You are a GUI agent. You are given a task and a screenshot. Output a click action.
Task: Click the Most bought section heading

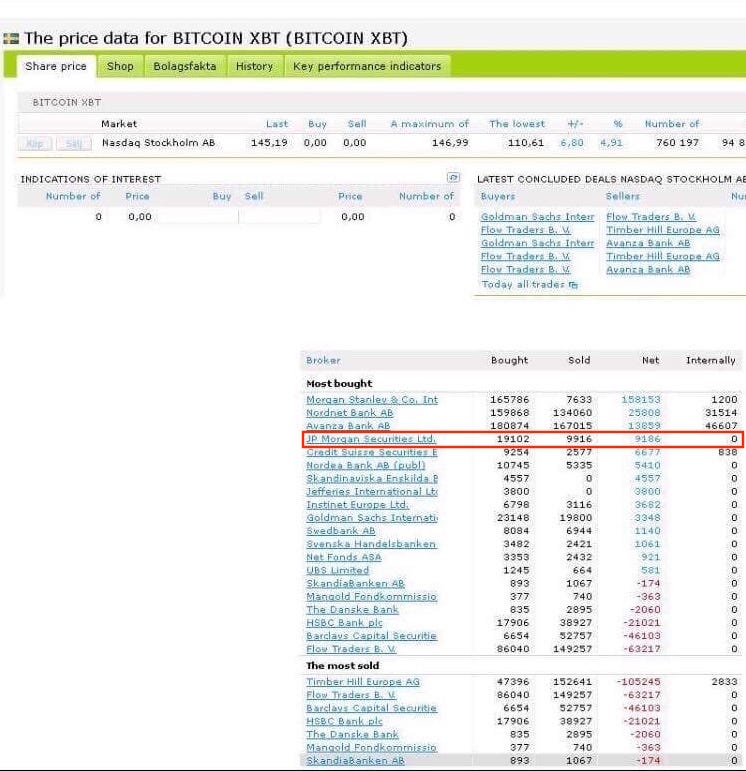(x=339, y=384)
